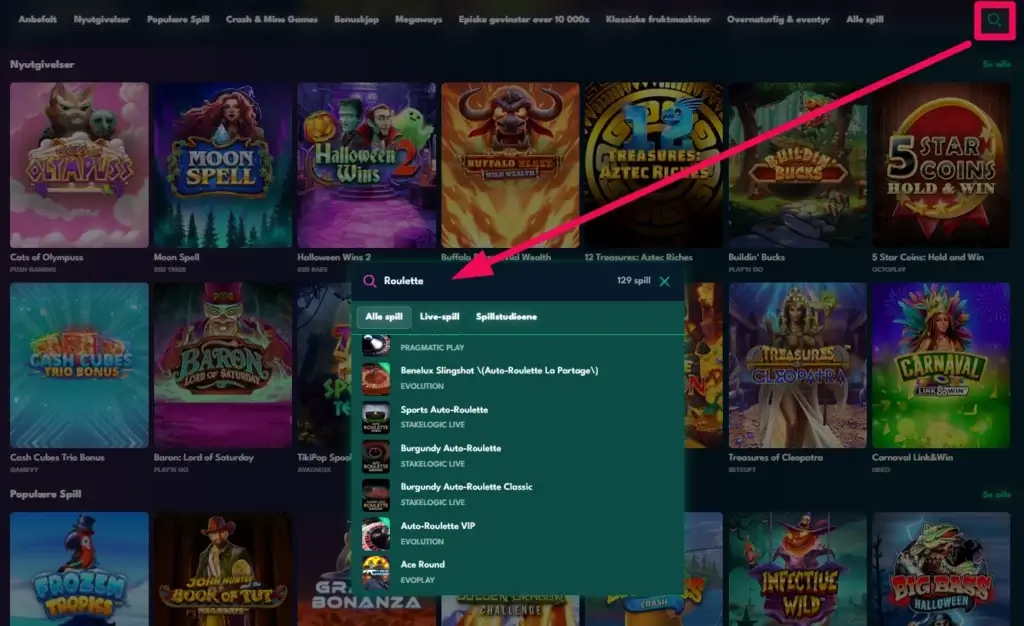Switch to the Alle spill search tab
Screen dimensions: 1024x626
pos(384,317)
